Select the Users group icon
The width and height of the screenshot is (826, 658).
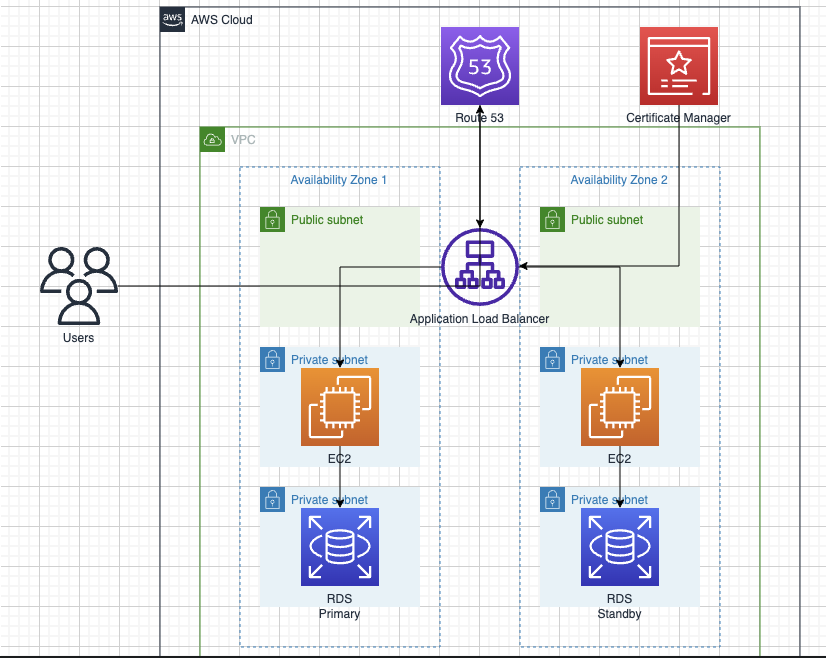(x=79, y=286)
